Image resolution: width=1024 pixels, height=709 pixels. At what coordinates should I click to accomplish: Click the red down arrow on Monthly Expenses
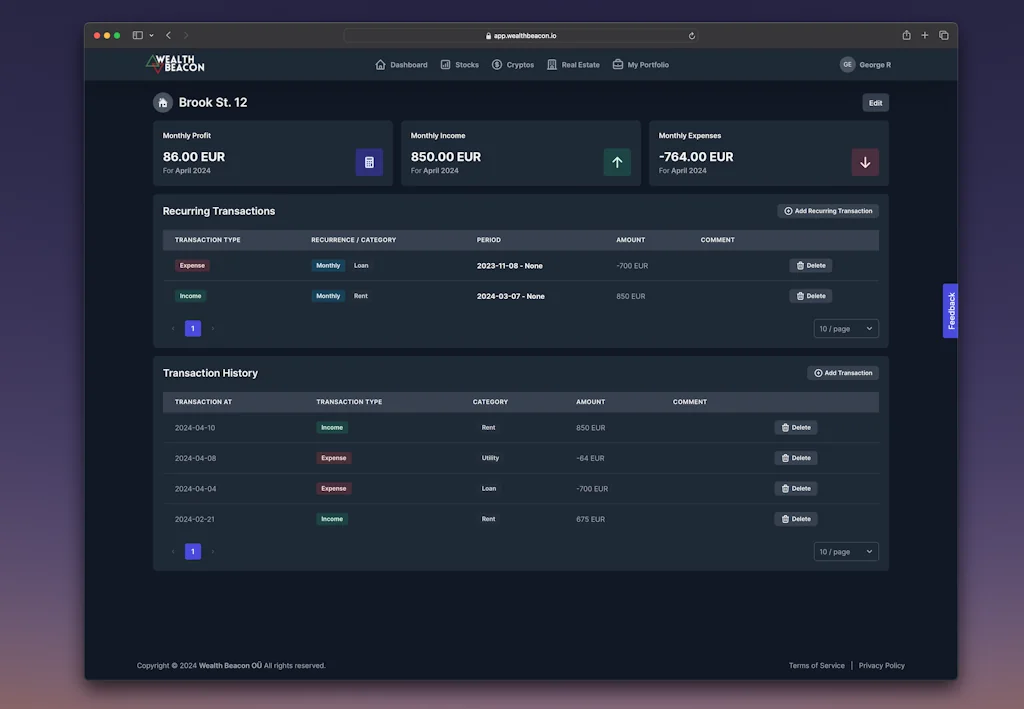click(x=865, y=161)
